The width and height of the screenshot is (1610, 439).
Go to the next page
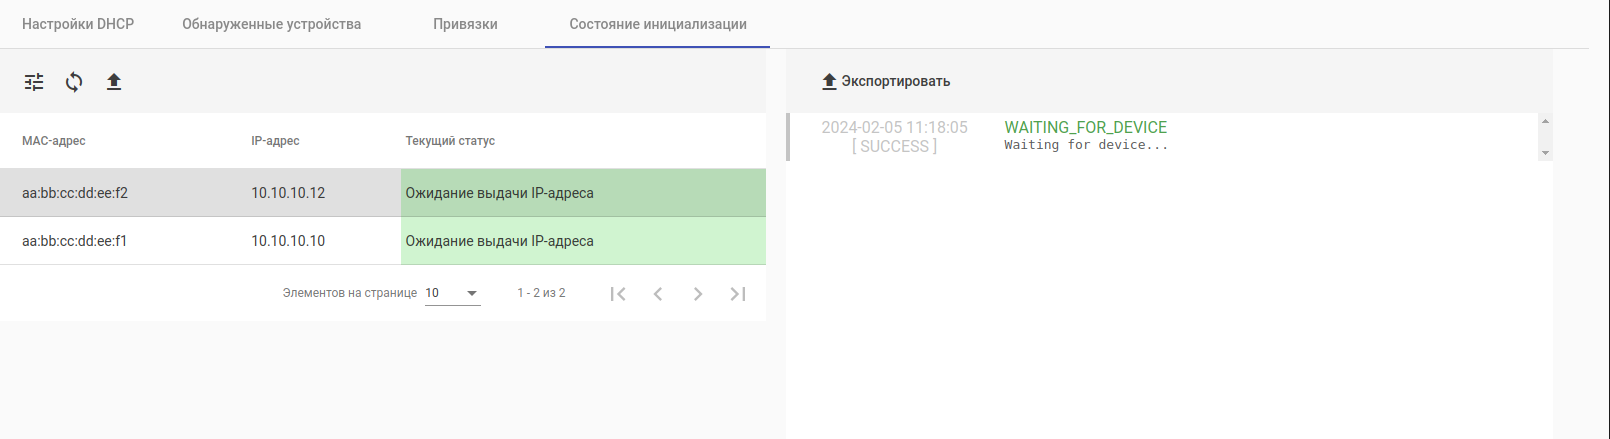[x=698, y=294]
